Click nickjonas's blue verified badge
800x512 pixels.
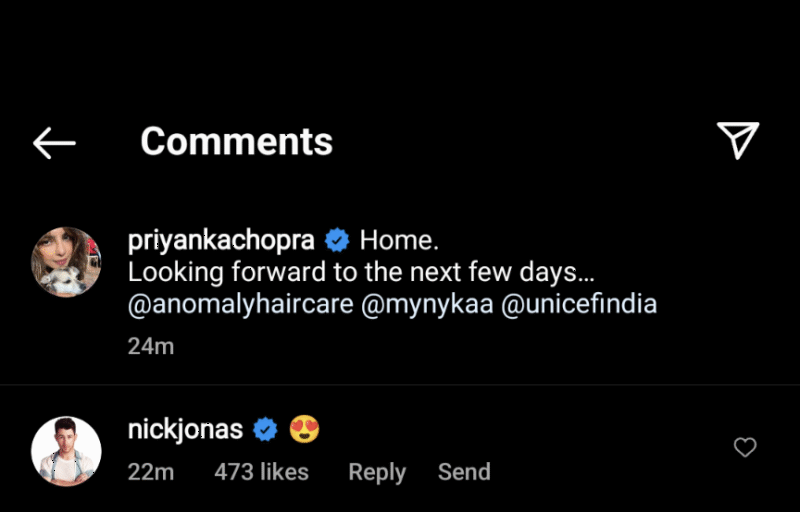[x=265, y=430]
